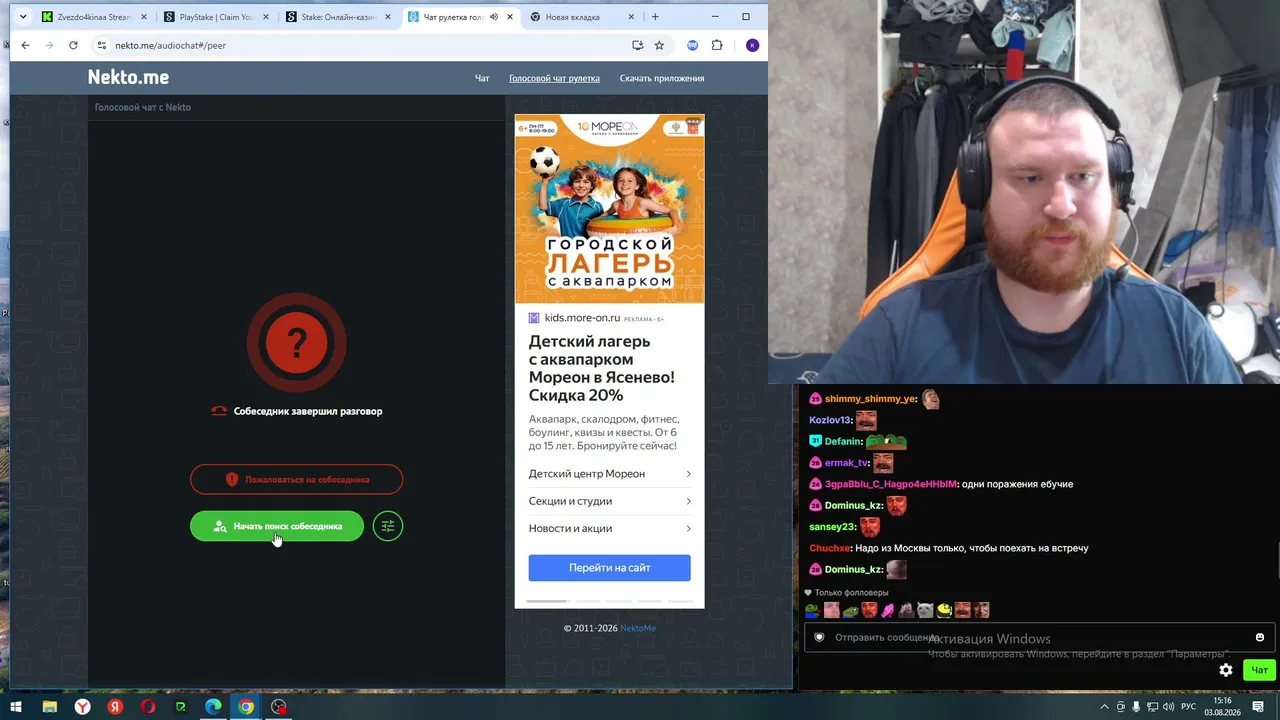This screenshot has width=1280, height=720.
Task: Mute audio on the Чат рулетка tab
Action: click(494, 17)
